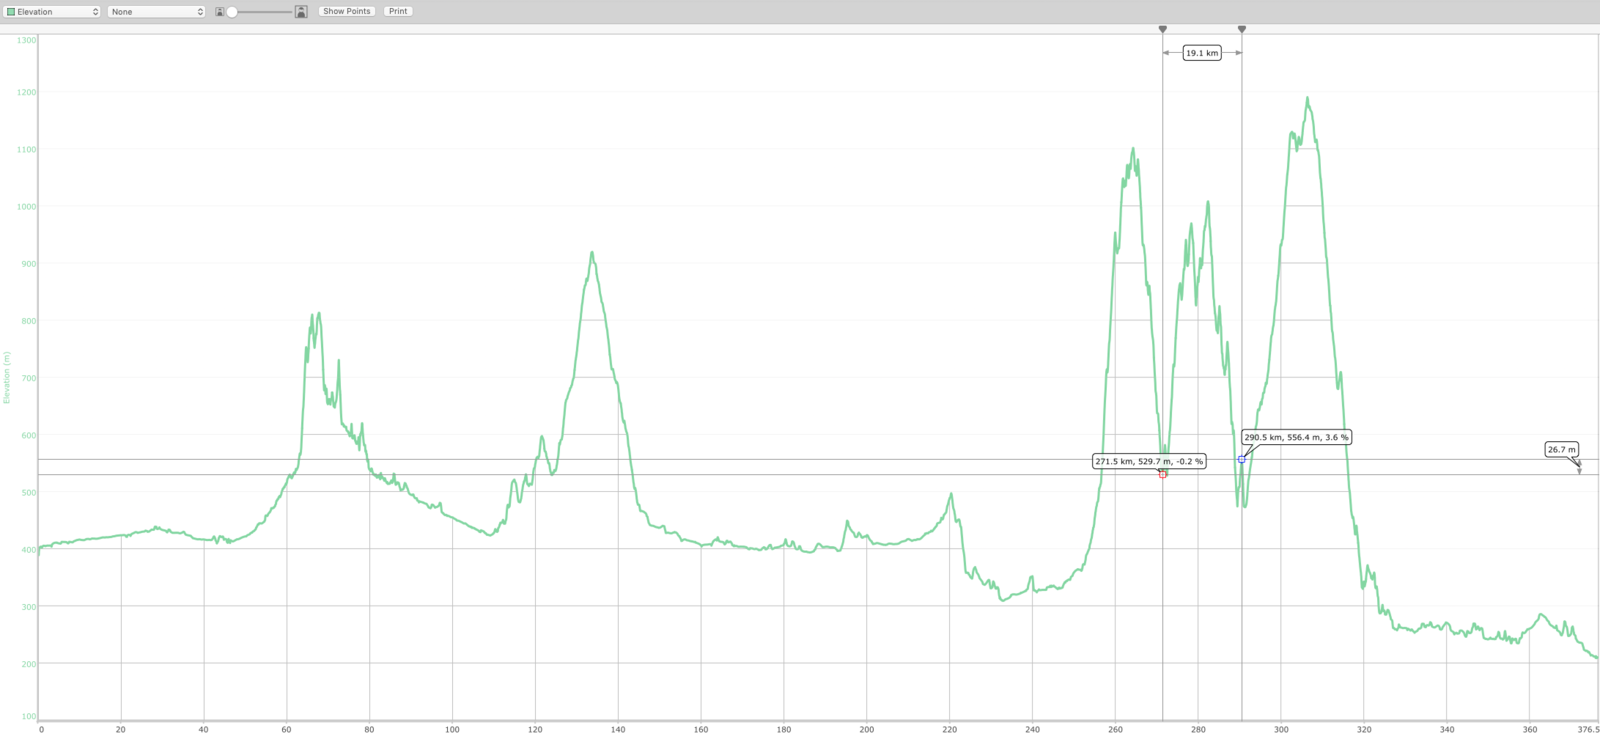Click the 376.5 end distance label
Viewport: 1600px width, 739px height.
click(x=1588, y=730)
